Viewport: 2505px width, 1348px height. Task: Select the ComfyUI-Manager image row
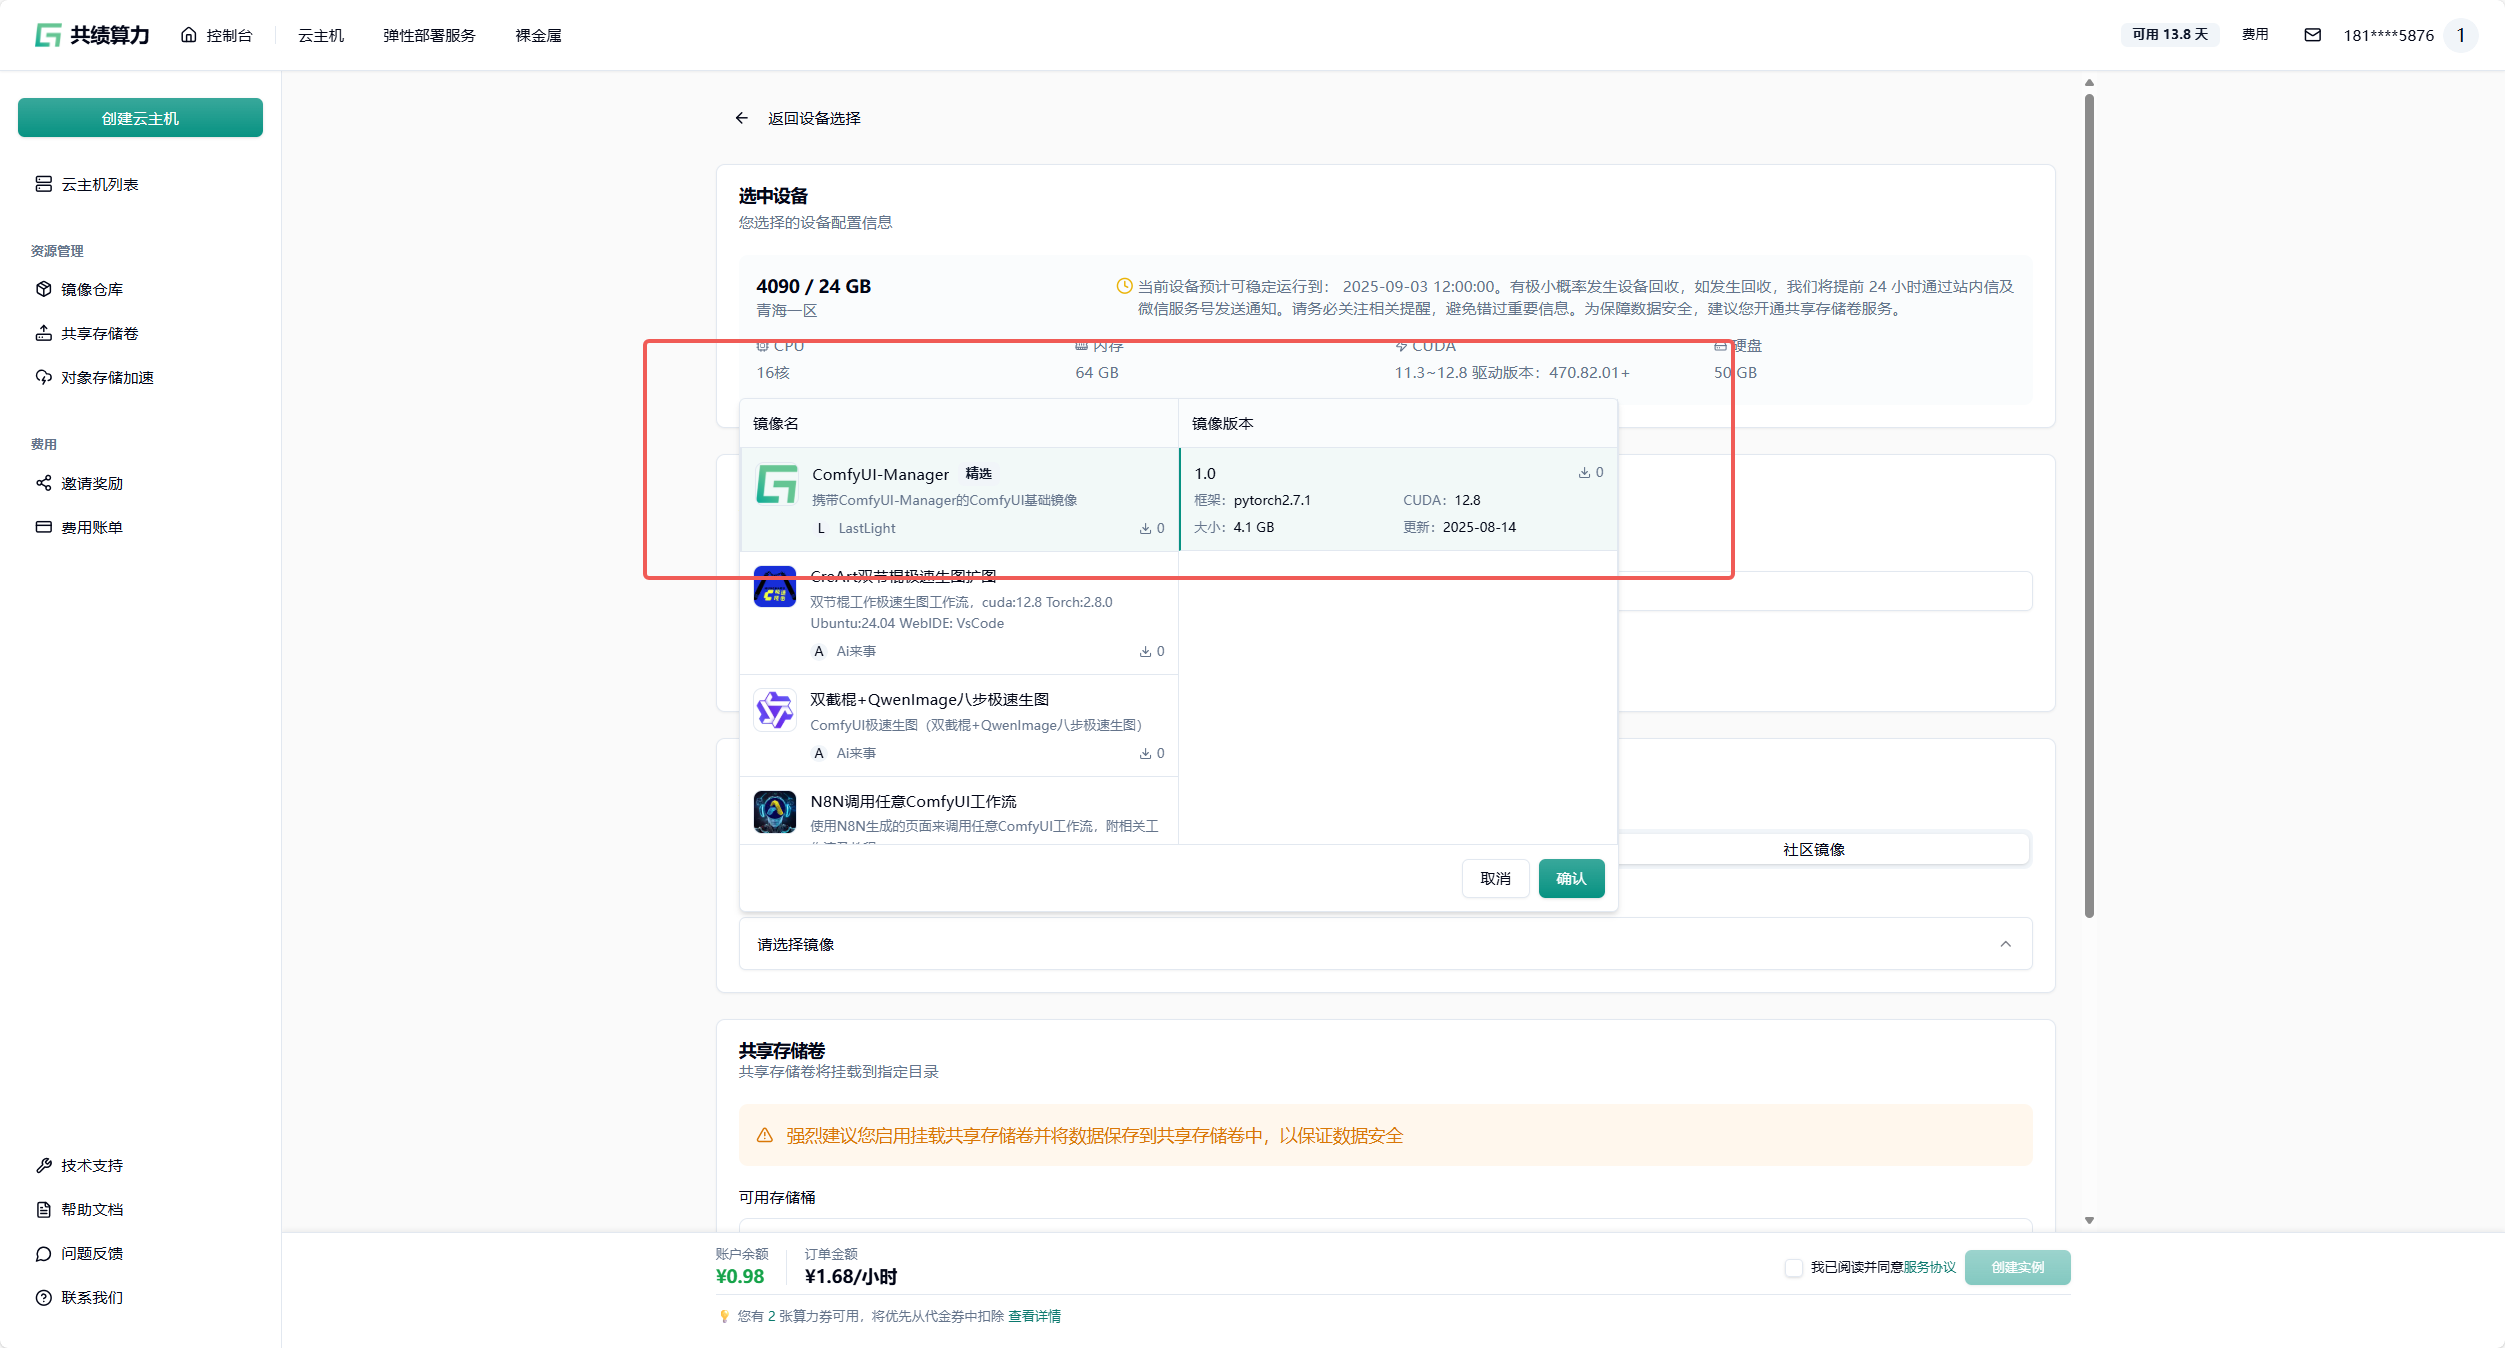pos(959,499)
